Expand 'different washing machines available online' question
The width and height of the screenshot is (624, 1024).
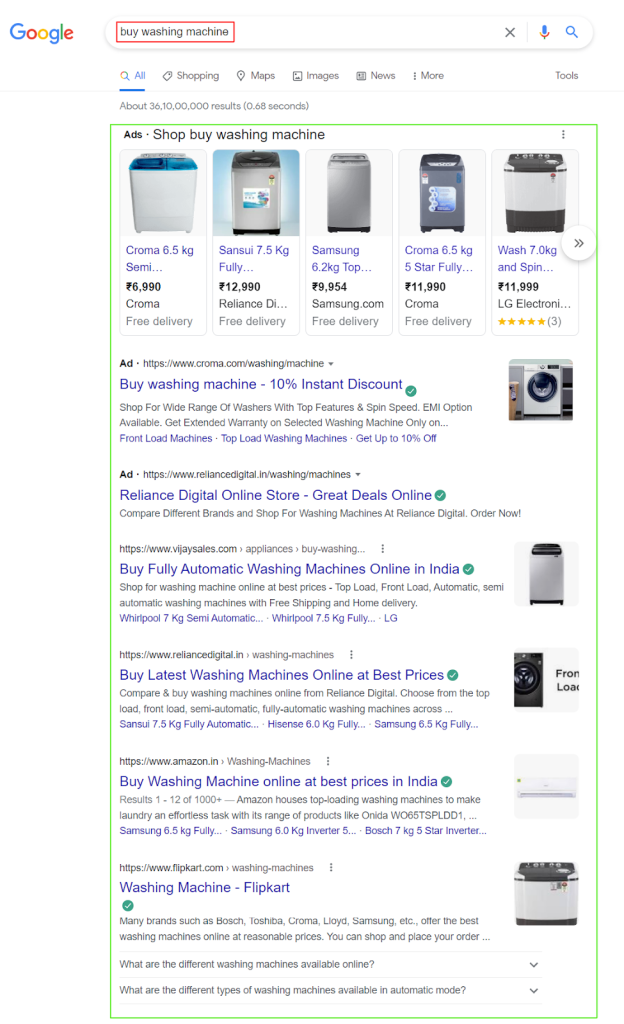pyautogui.click(x=330, y=965)
